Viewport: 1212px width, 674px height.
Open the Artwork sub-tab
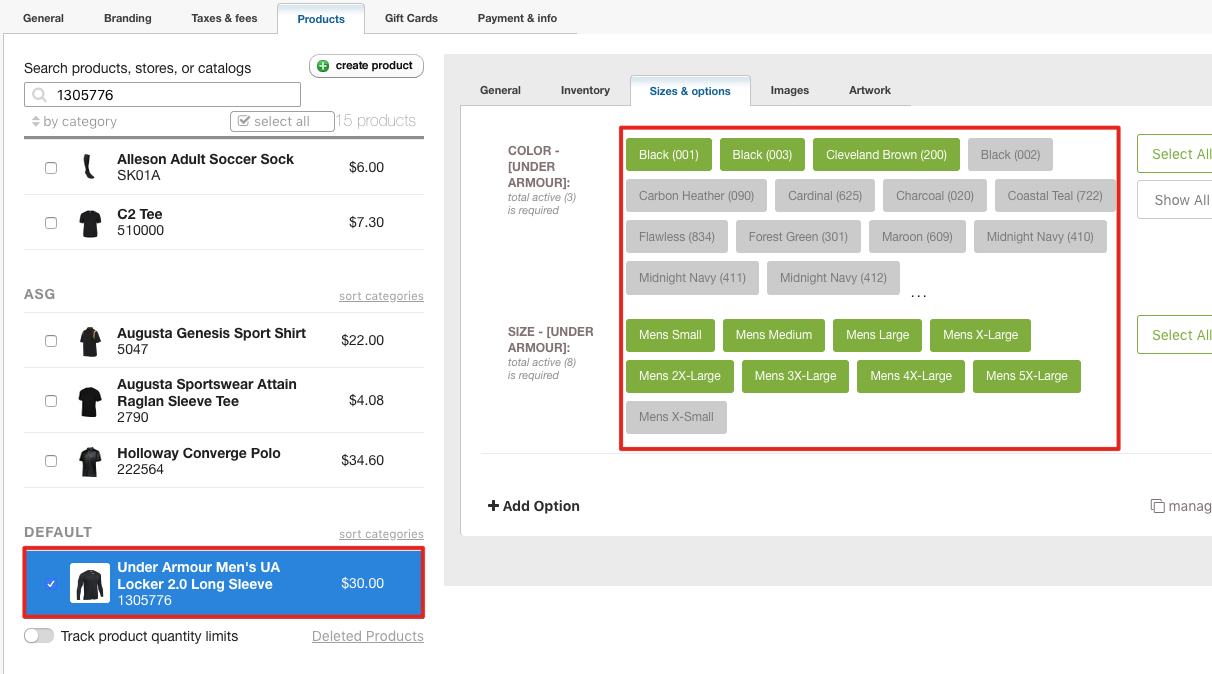click(x=870, y=90)
